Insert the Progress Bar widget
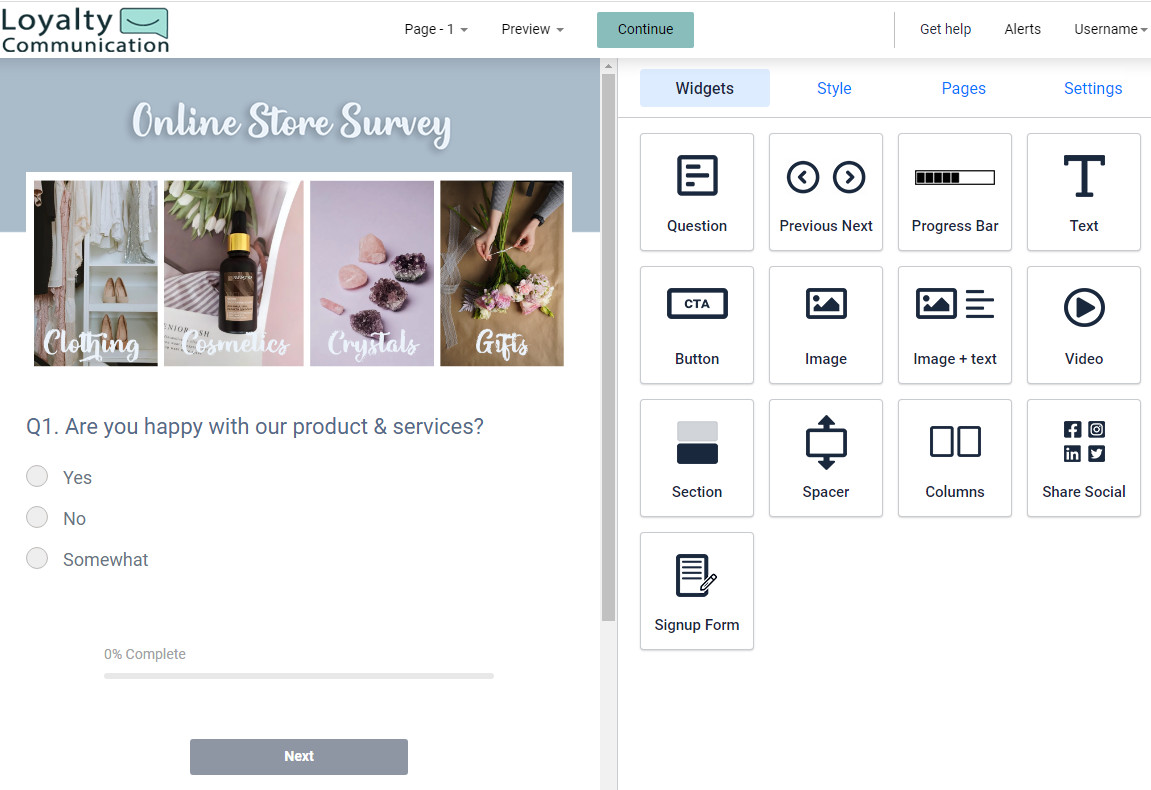1151x790 pixels. pos(954,192)
